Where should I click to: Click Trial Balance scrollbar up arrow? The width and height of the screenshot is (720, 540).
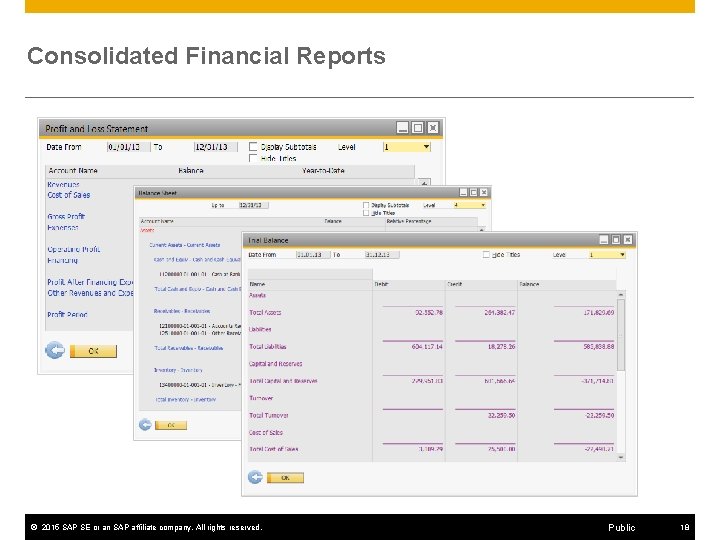pyautogui.click(x=621, y=294)
